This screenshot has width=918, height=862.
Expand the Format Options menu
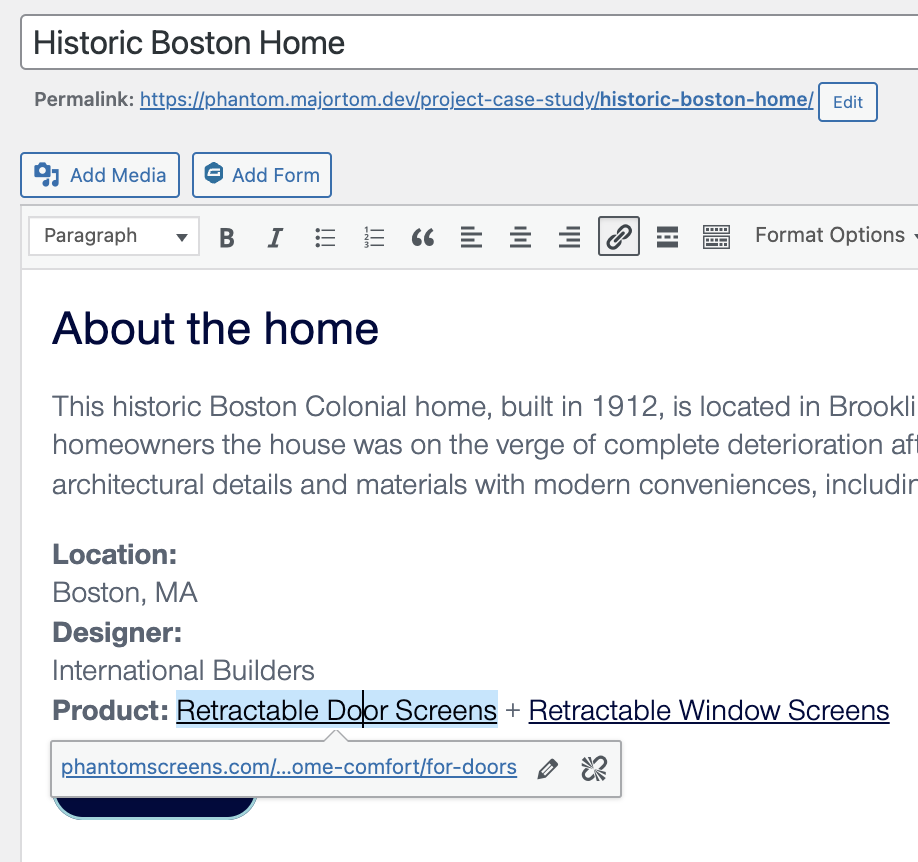834,236
